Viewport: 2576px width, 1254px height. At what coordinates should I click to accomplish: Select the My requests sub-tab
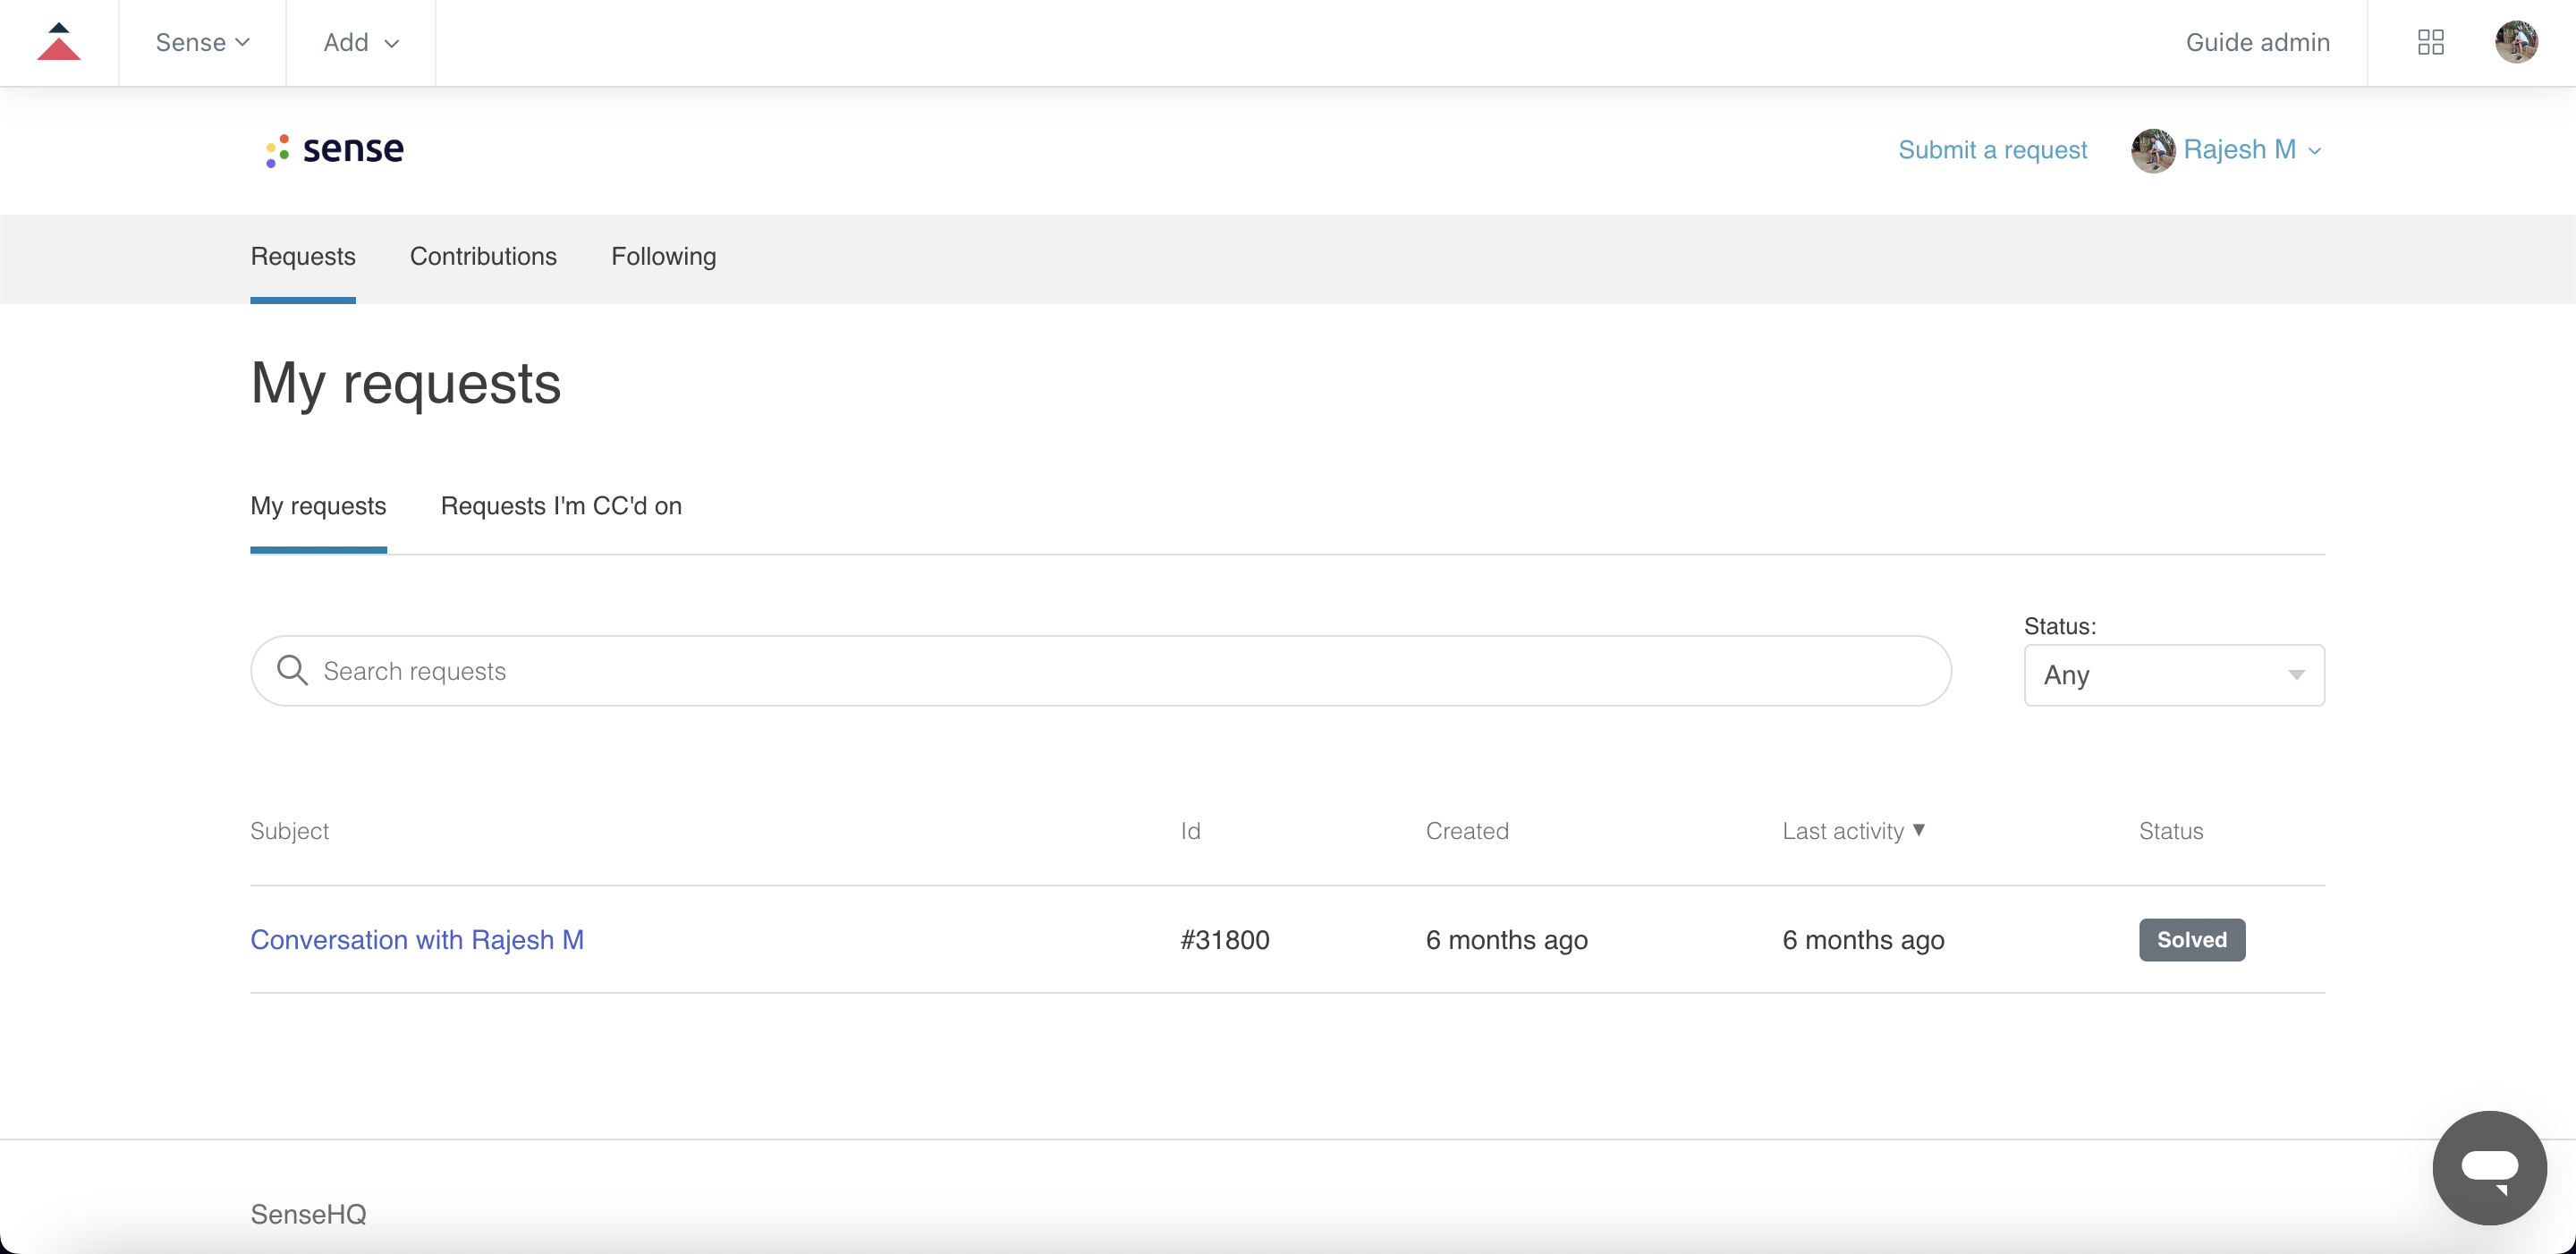click(318, 506)
